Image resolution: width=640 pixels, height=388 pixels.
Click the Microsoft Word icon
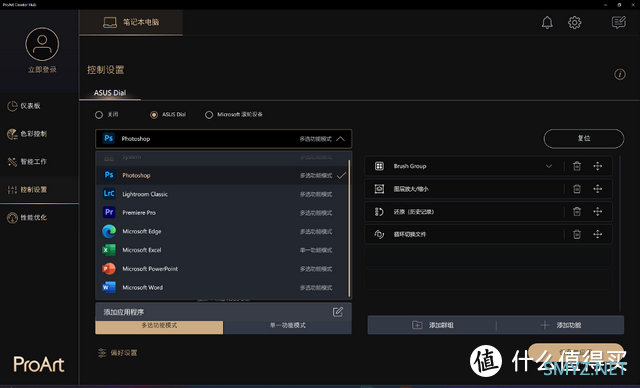[109, 287]
